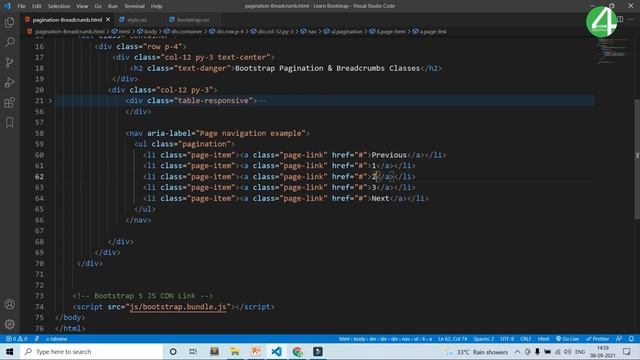Open li.page-item breadcrumb dropdown
This screenshot has width=640, height=360.
pos(387,31)
